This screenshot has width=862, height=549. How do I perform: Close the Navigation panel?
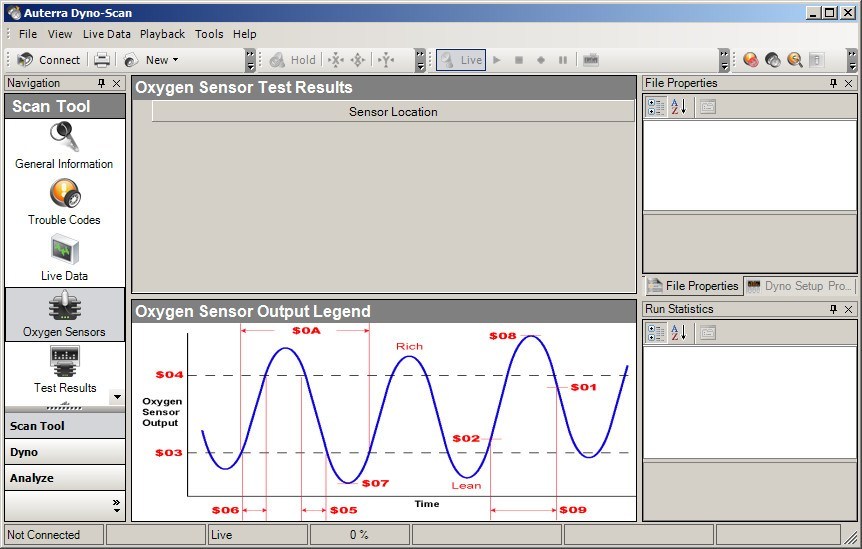117,83
